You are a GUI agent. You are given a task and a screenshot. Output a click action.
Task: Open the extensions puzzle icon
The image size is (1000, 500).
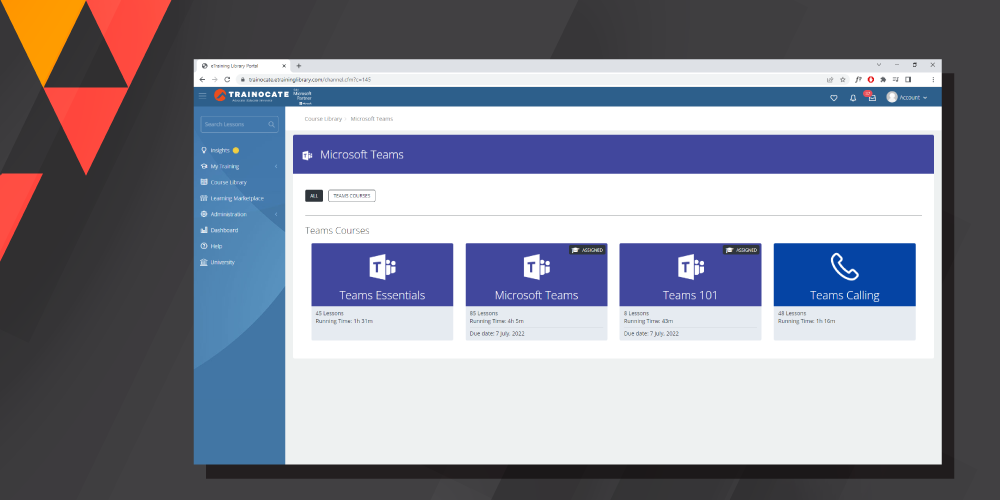(x=883, y=80)
